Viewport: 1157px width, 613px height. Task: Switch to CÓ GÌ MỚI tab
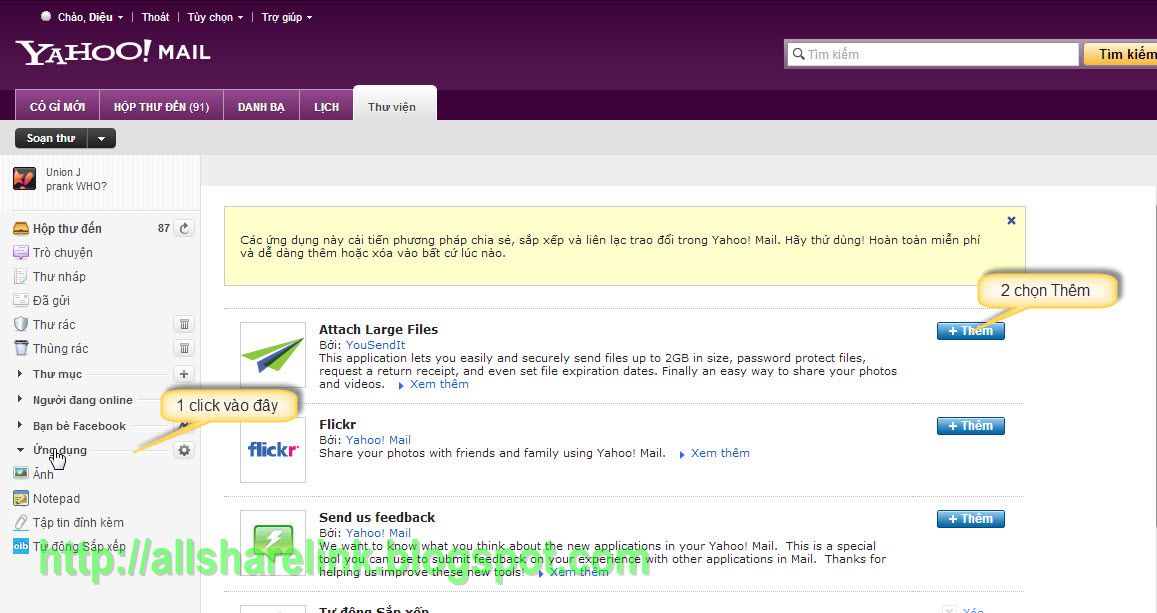click(58, 106)
